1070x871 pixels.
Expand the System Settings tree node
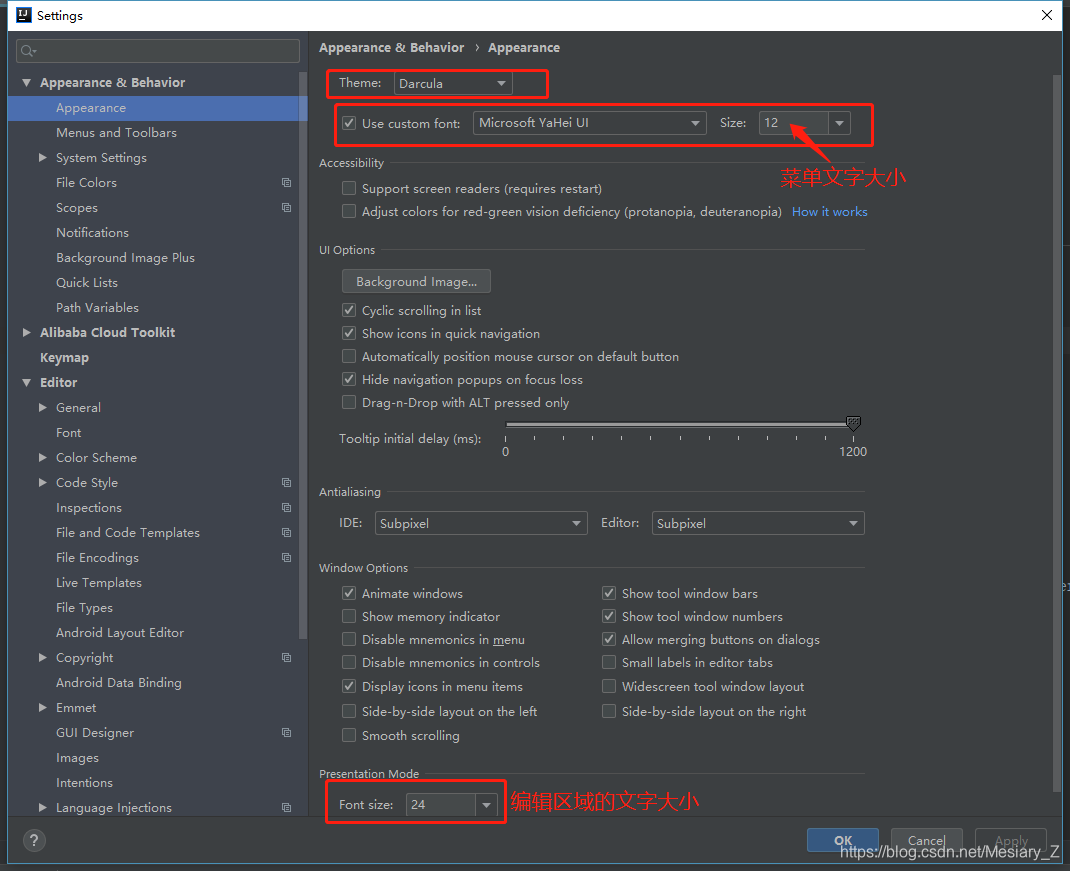tap(43, 158)
